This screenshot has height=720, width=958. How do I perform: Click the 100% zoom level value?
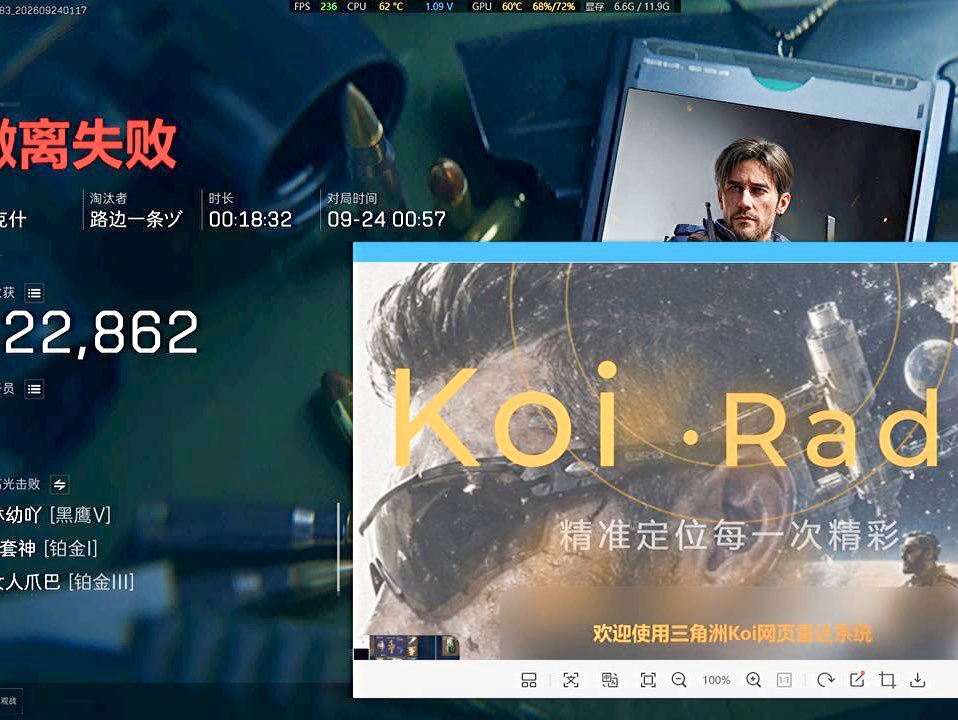716,680
